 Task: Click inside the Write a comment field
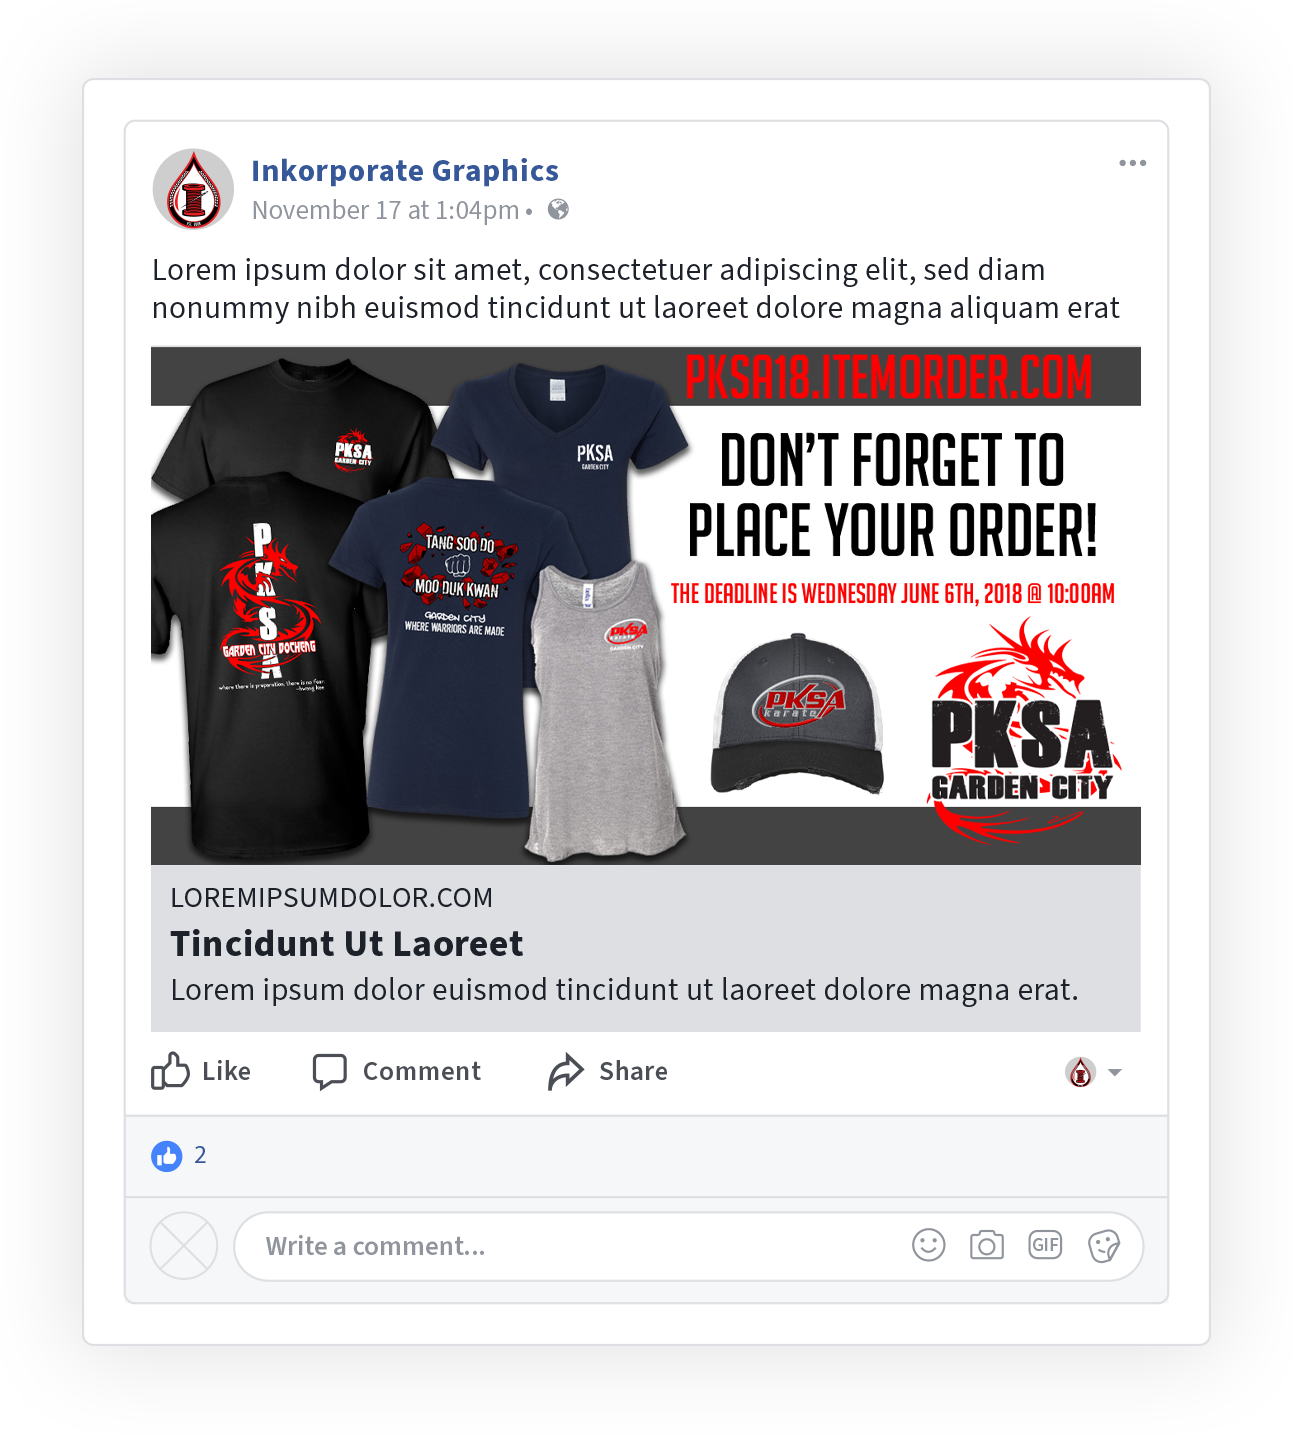tap(688, 1246)
